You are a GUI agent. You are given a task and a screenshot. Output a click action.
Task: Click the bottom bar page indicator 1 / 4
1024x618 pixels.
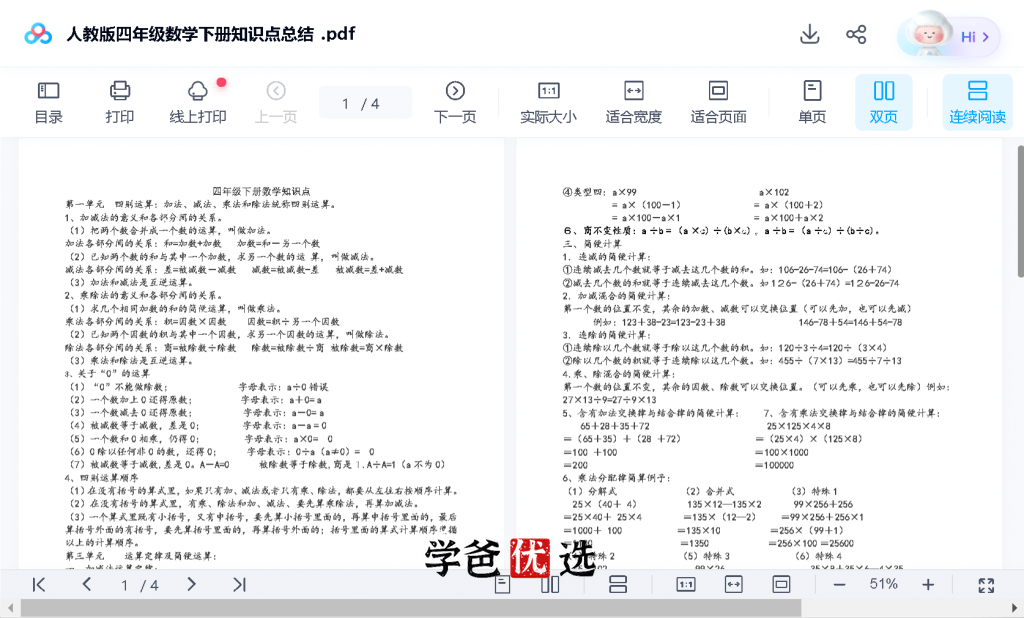[139, 585]
